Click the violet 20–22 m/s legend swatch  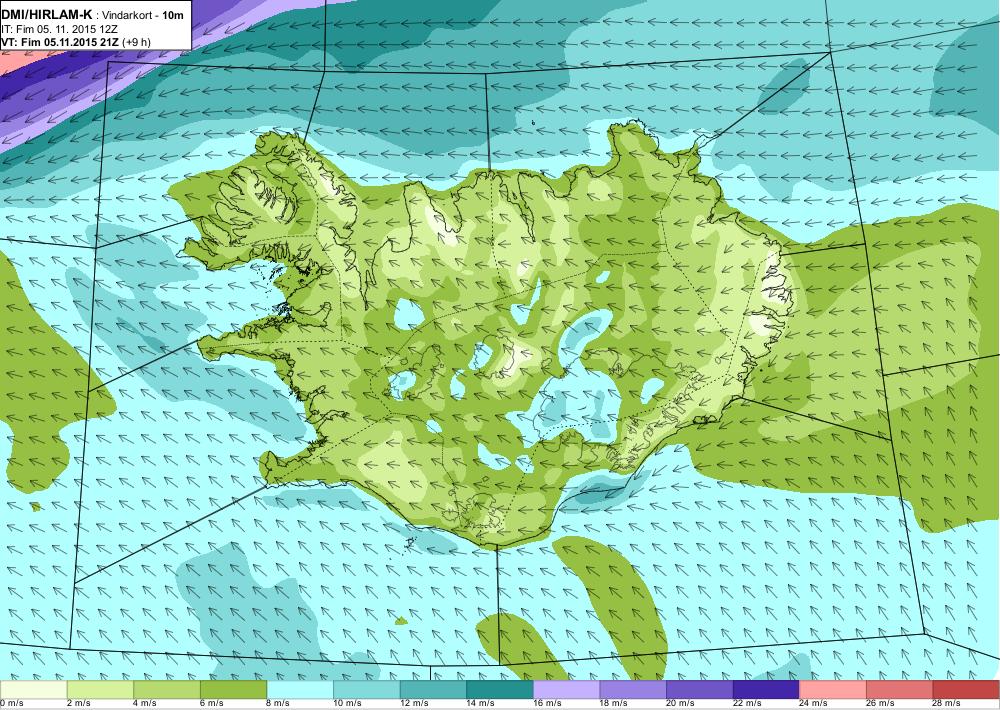[x=700, y=690]
